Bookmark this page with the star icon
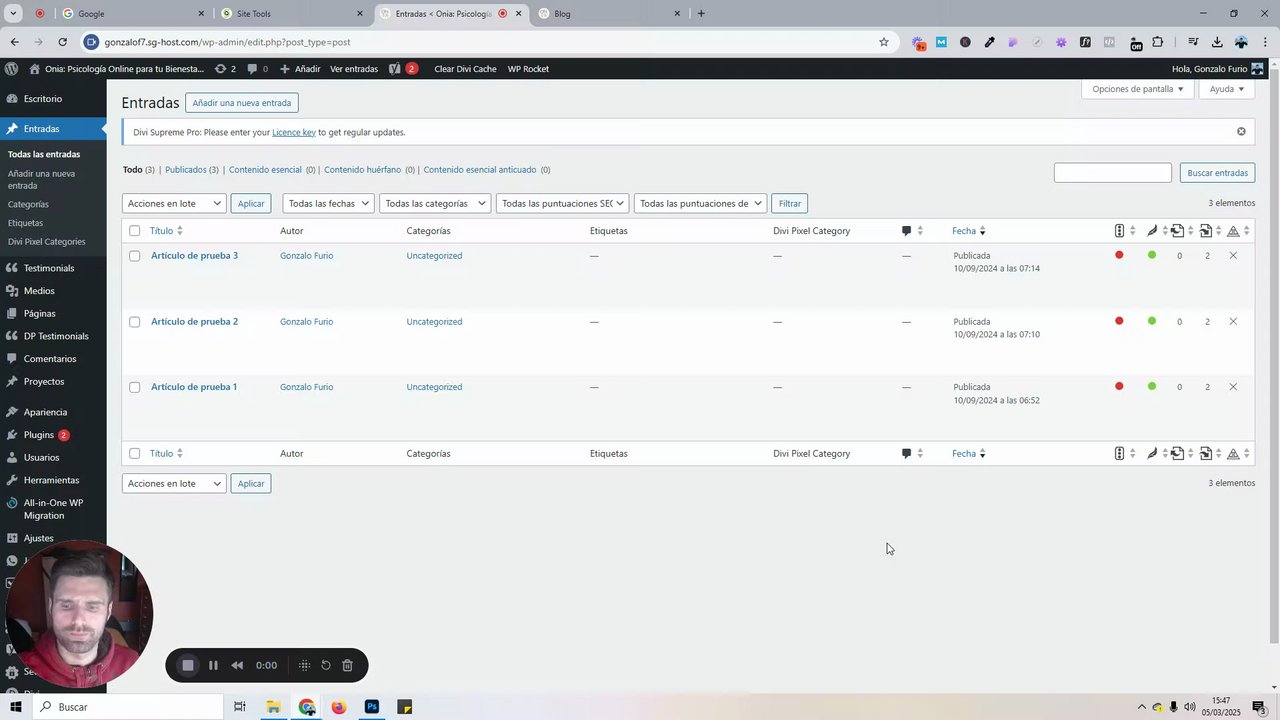Screen dimensions: 1280x720 click(884, 42)
